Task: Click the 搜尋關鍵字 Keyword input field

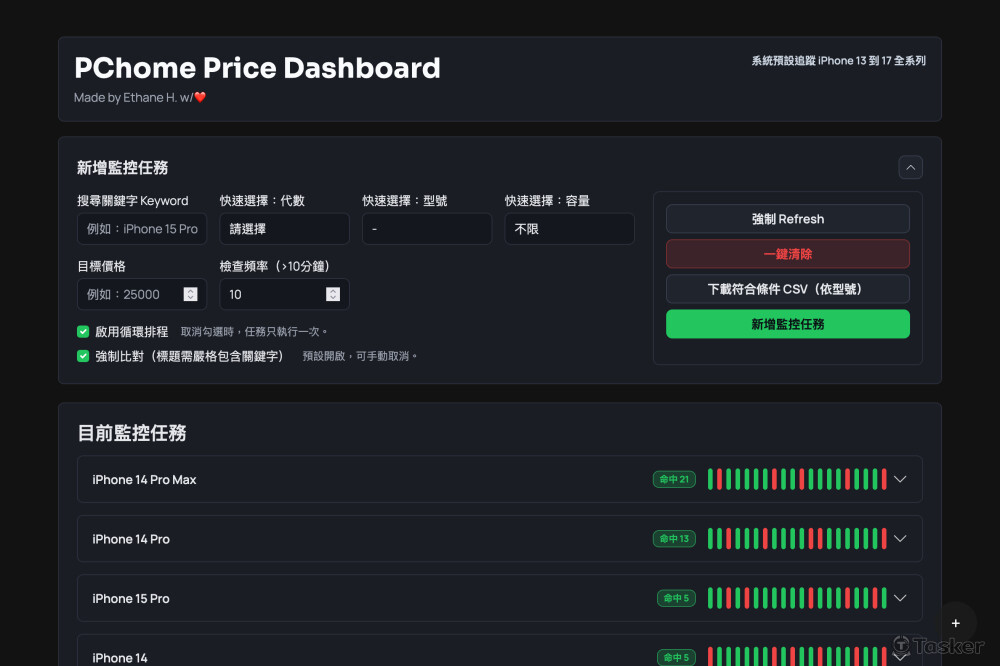Action: click(x=142, y=229)
